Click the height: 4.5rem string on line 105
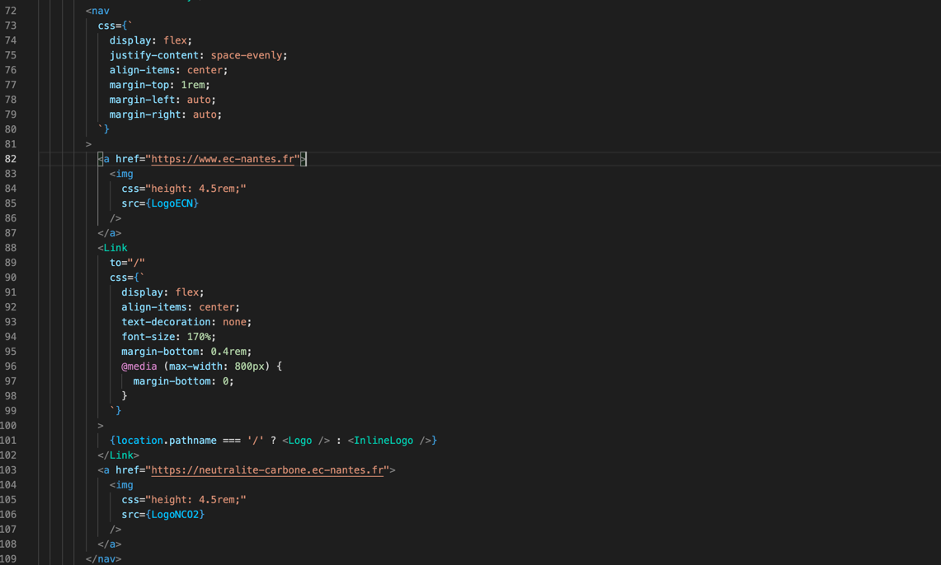The width and height of the screenshot is (941, 566). [195, 499]
